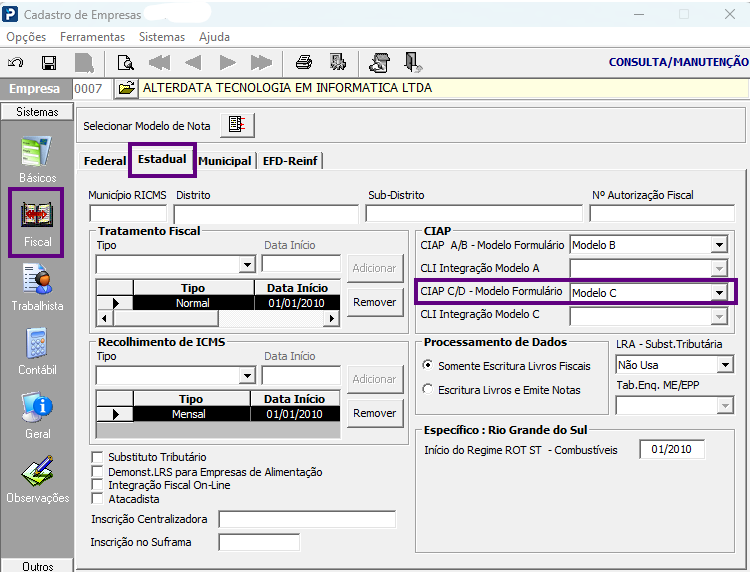Expand CIAP C/D Modelo Formulário dropdown
This screenshot has height=572, width=750.
click(719, 292)
